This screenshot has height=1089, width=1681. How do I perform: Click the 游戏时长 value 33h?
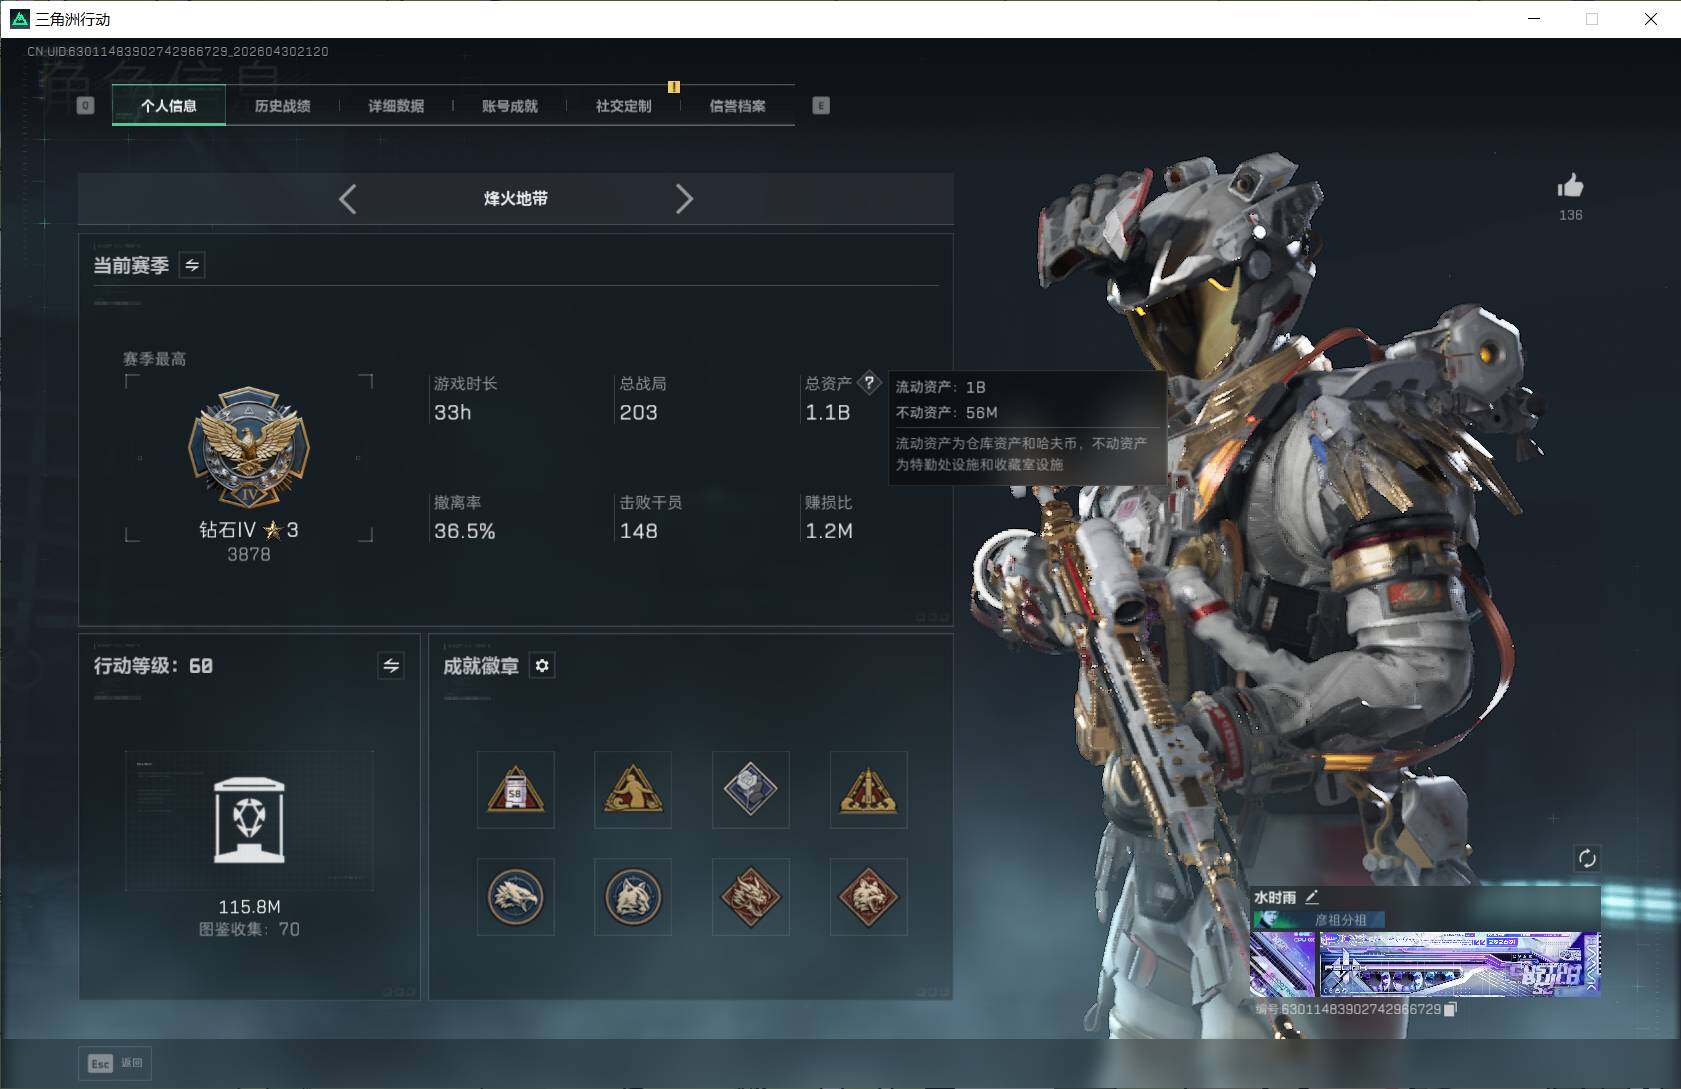coord(452,412)
